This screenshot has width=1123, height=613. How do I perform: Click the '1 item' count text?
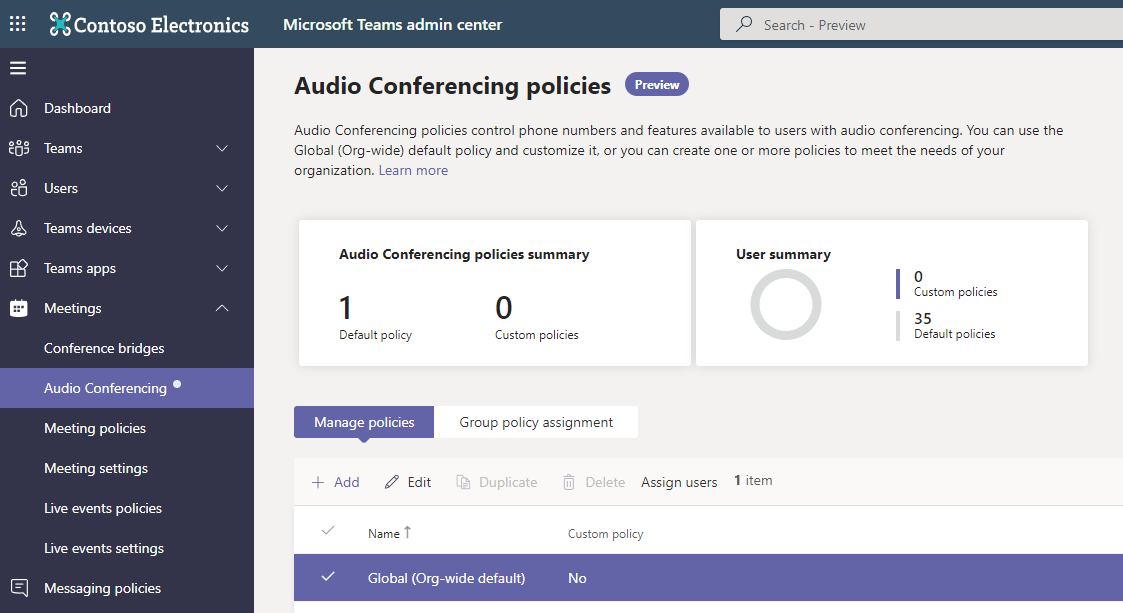coord(753,481)
